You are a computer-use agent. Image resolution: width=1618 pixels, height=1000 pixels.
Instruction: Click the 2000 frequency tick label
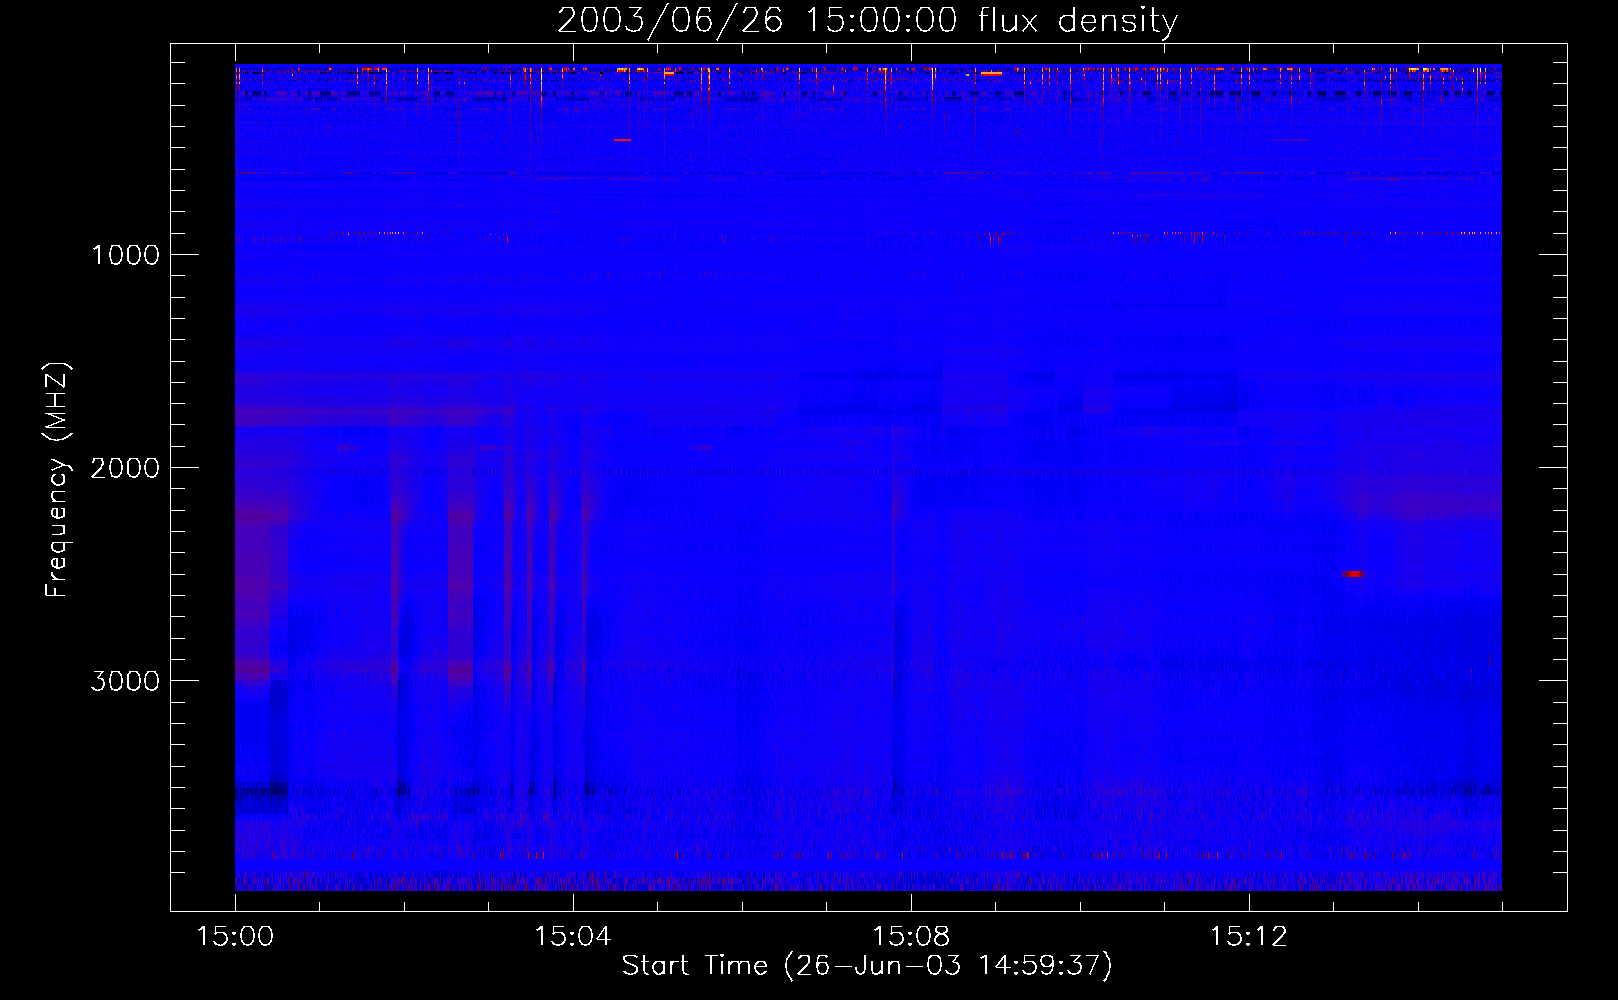pyautogui.click(x=125, y=468)
